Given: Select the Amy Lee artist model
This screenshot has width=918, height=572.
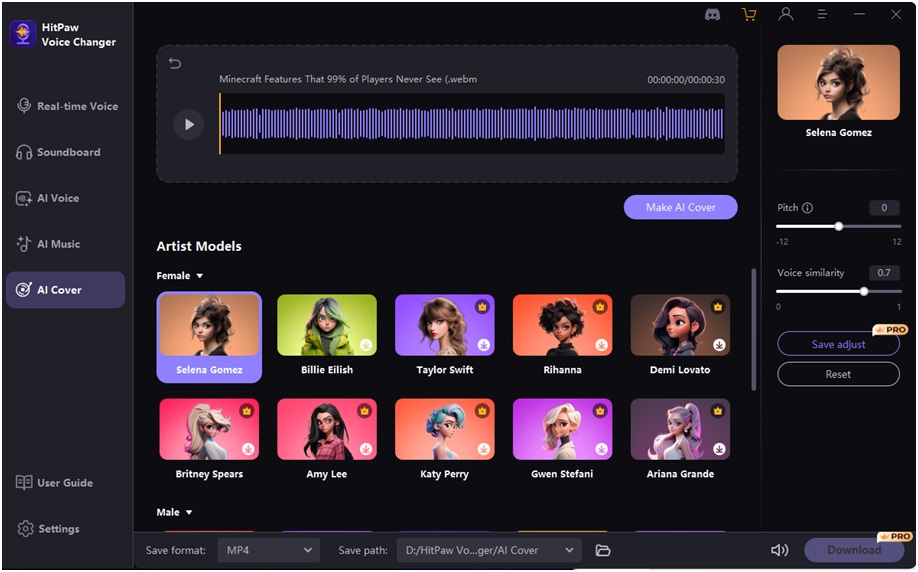Looking at the screenshot, I should click(x=327, y=440).
